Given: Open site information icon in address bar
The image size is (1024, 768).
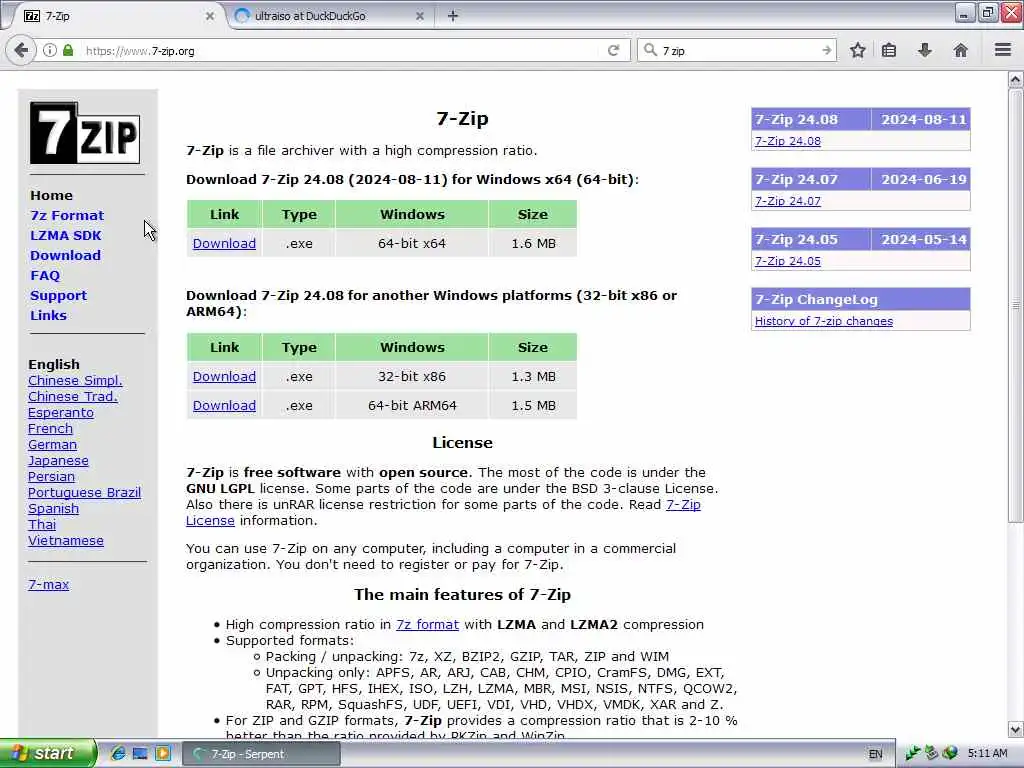Looking at the screenshot, I should pos(50,50).
